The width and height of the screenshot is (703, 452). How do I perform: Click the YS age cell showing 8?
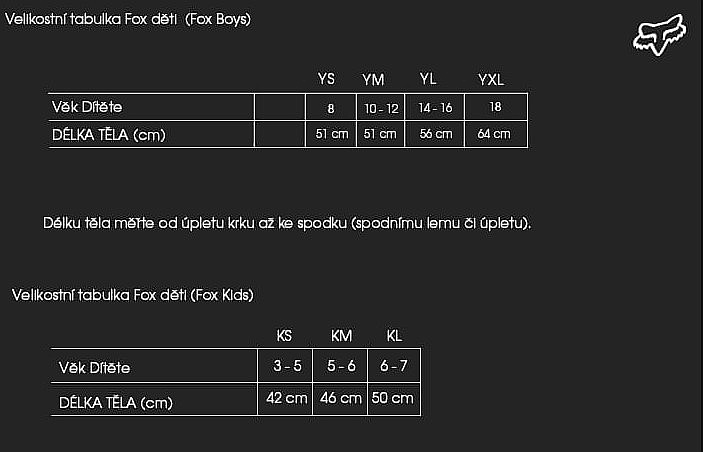[x=331, y=108]
